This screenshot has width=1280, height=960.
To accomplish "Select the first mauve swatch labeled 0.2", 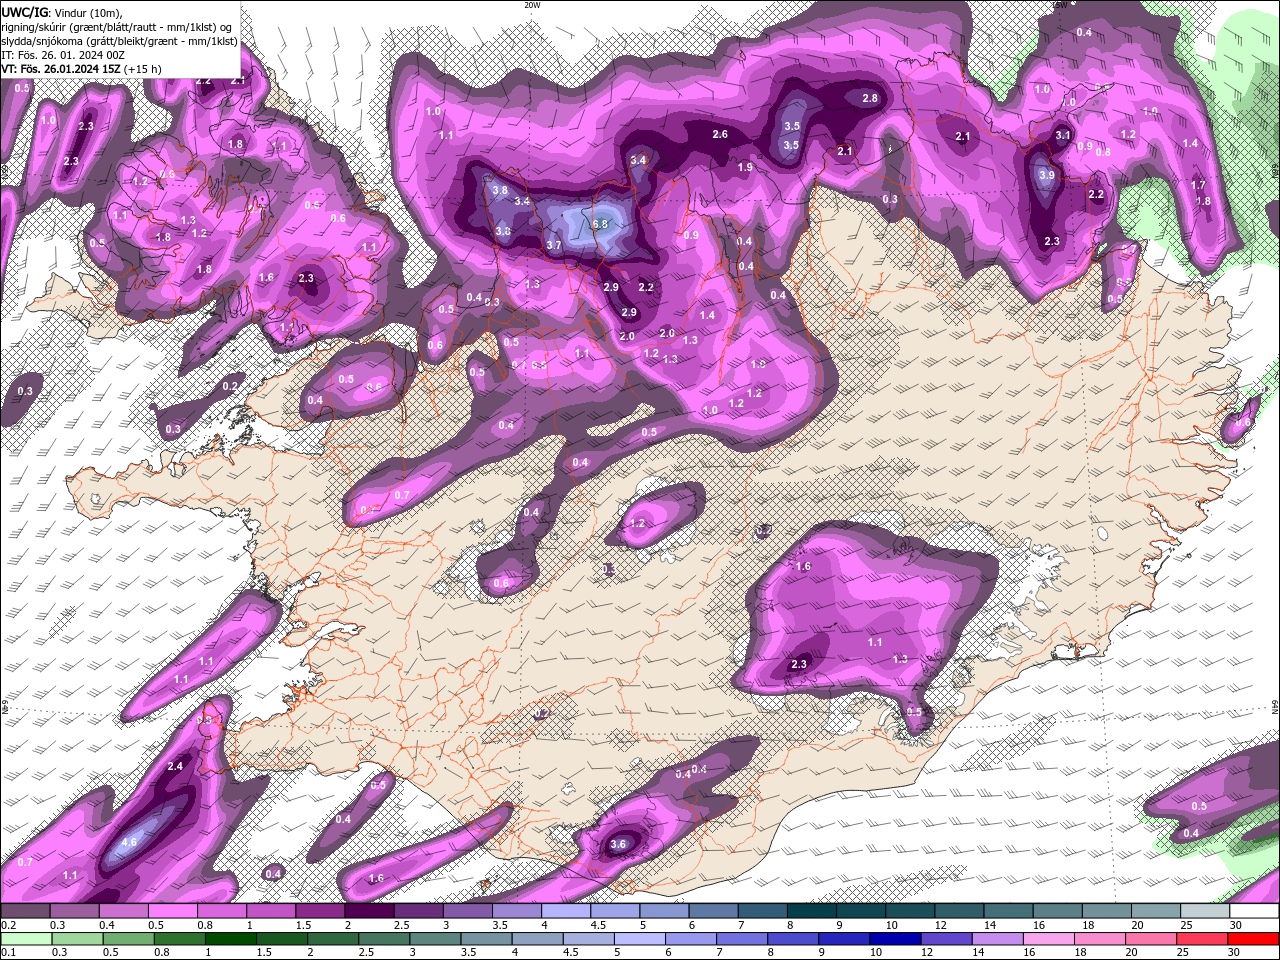I will 25,911.
